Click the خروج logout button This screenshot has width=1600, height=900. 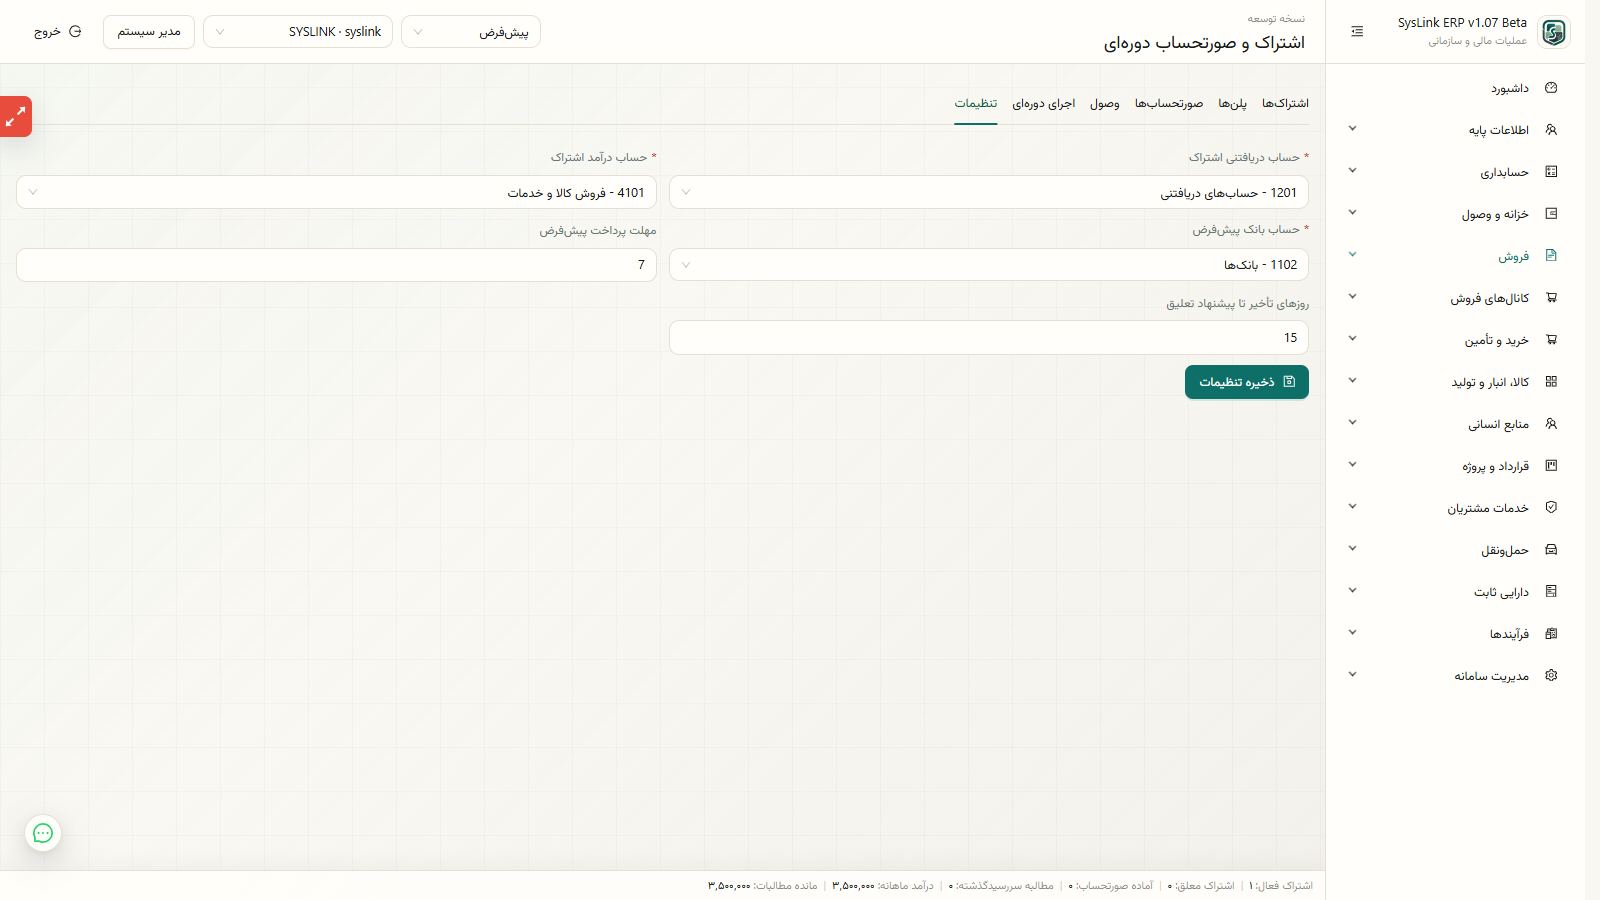57,32
